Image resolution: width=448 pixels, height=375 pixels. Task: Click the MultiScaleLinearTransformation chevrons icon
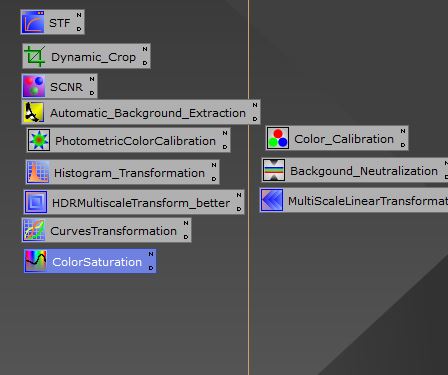tap(272, 200)
